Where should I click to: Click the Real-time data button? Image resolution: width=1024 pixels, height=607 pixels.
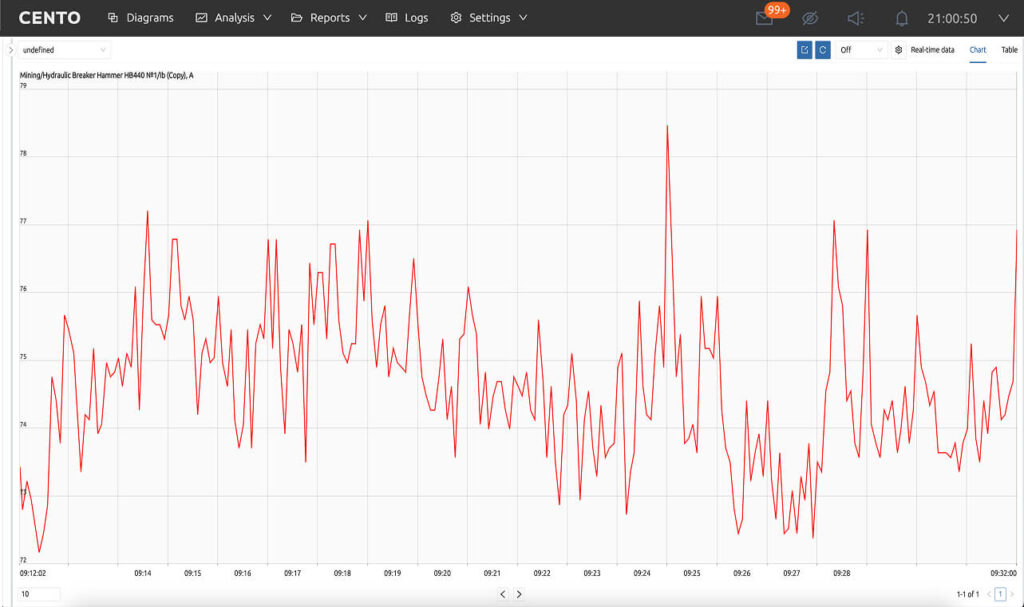[932, 50]
